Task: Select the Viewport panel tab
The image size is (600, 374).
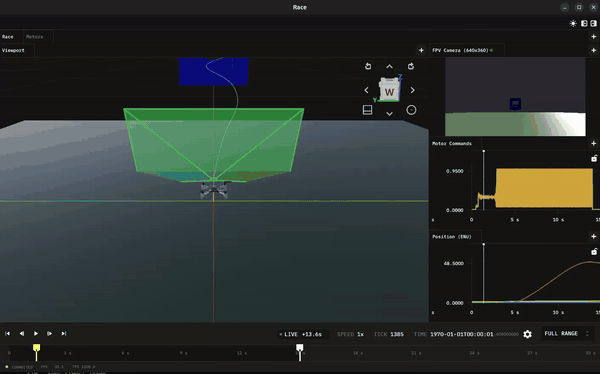Action: [13, 50]
